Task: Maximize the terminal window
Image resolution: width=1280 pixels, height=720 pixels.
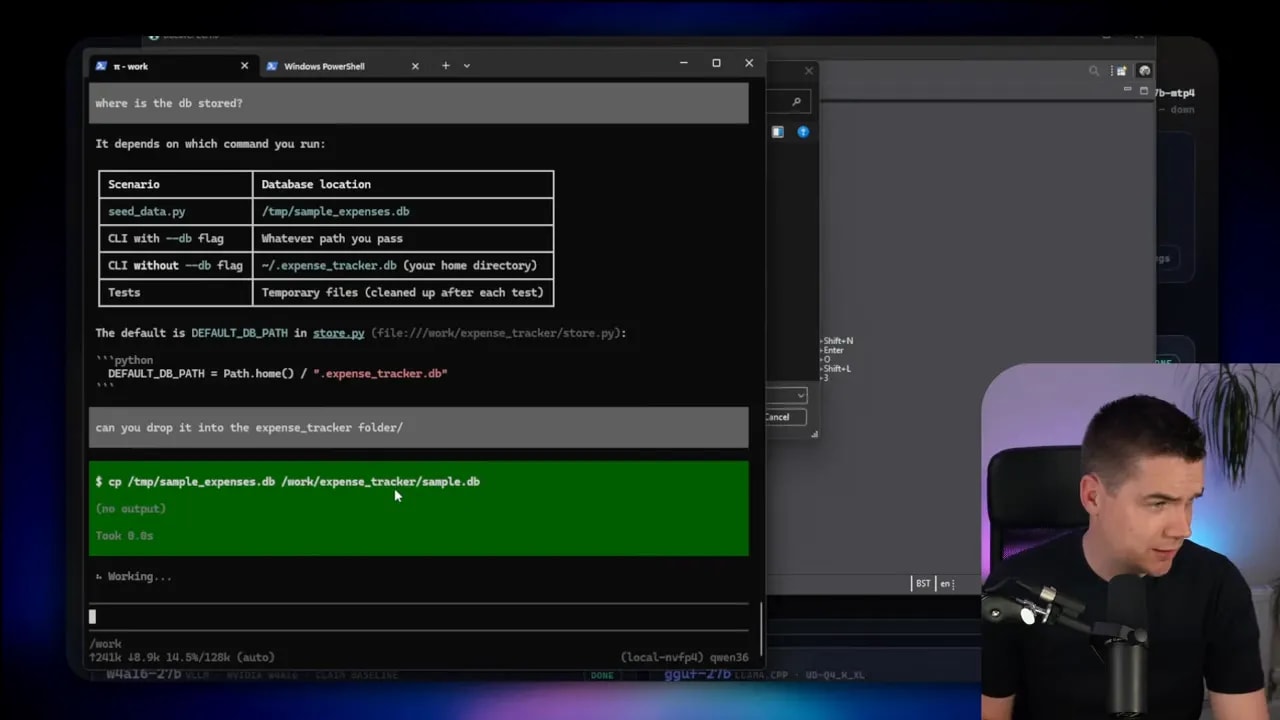Action: pyautogui.click(x=716, y=63)
